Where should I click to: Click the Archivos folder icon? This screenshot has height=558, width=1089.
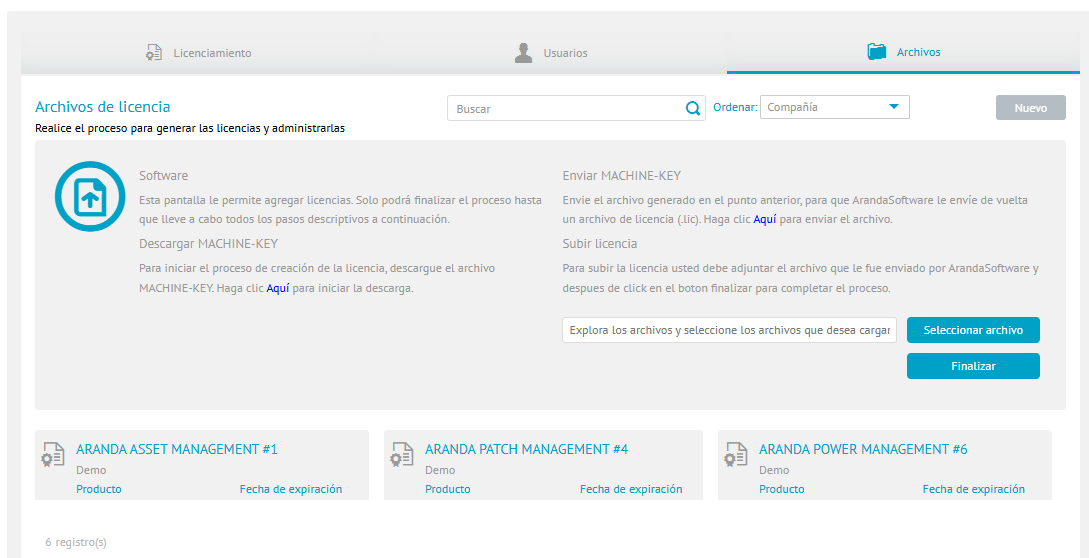[876, 52]
